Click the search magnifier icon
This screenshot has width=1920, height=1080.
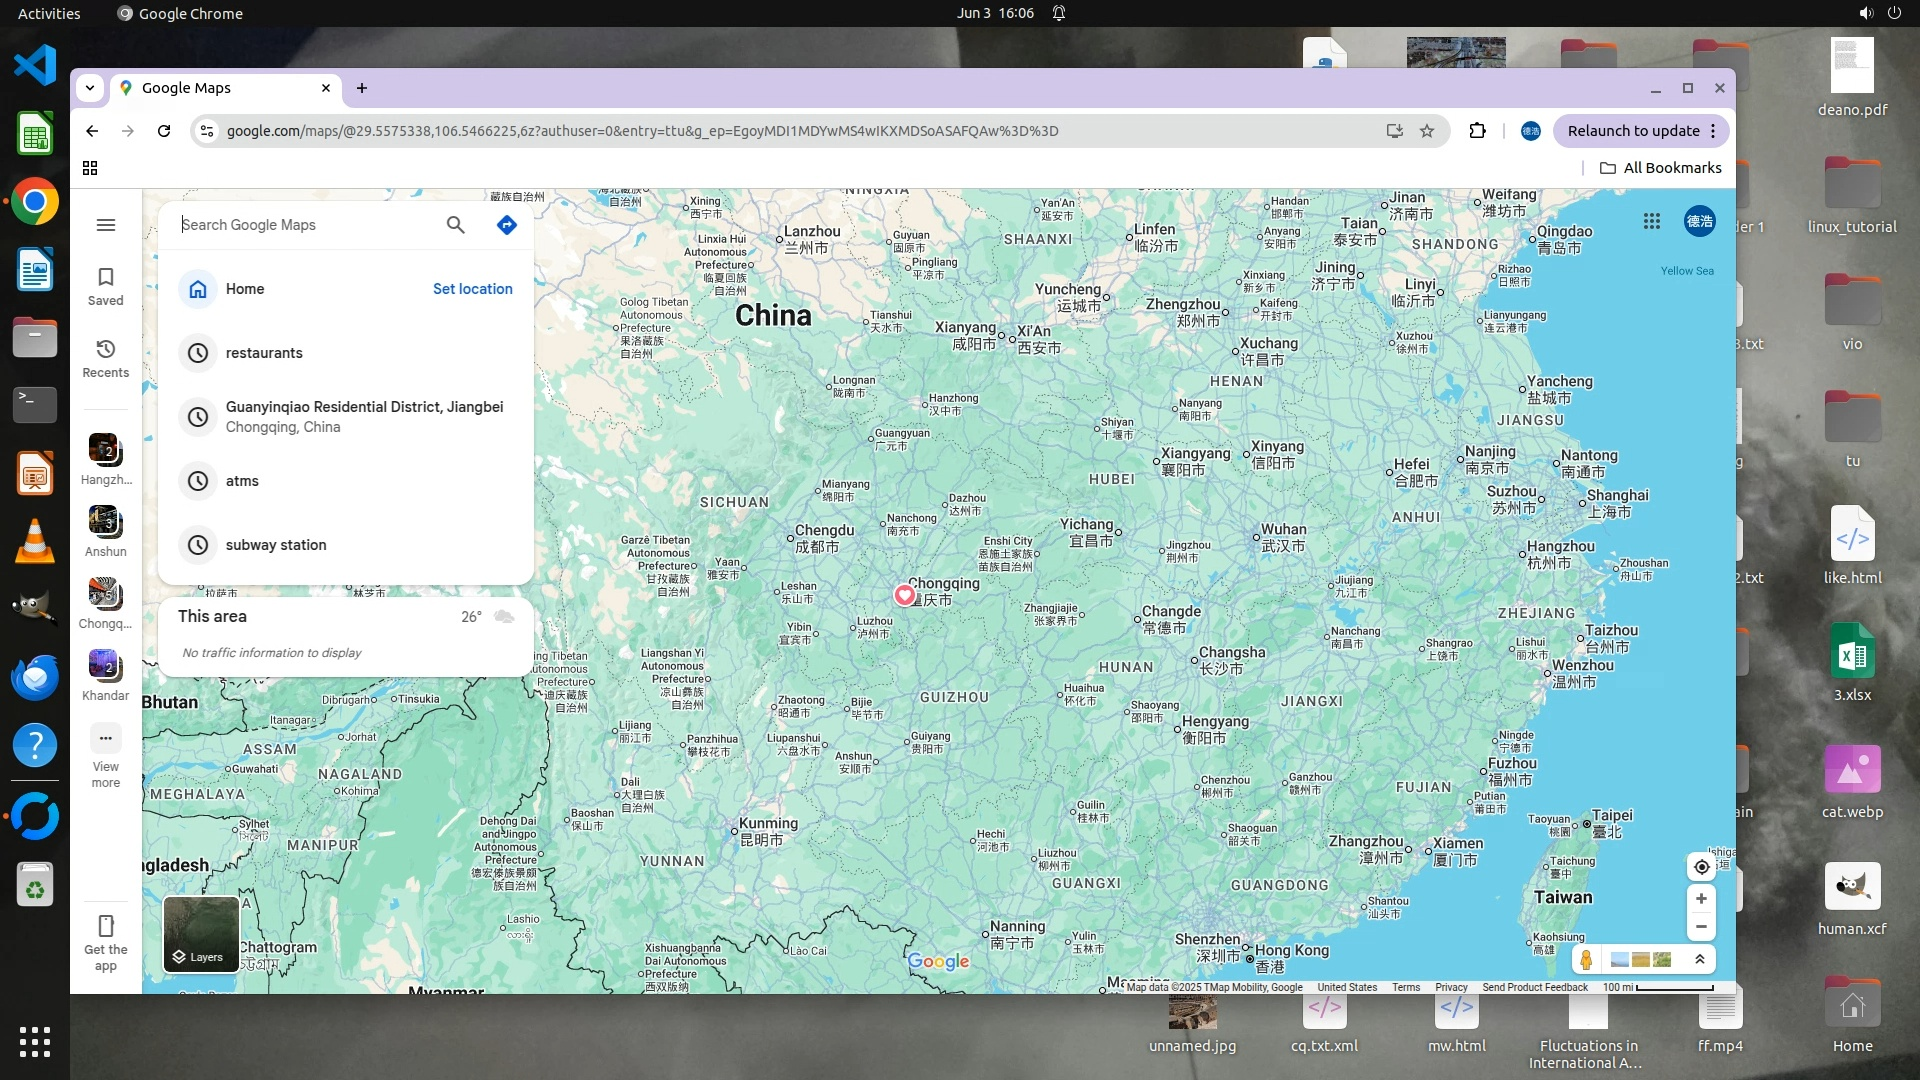[x=455, y=225]
